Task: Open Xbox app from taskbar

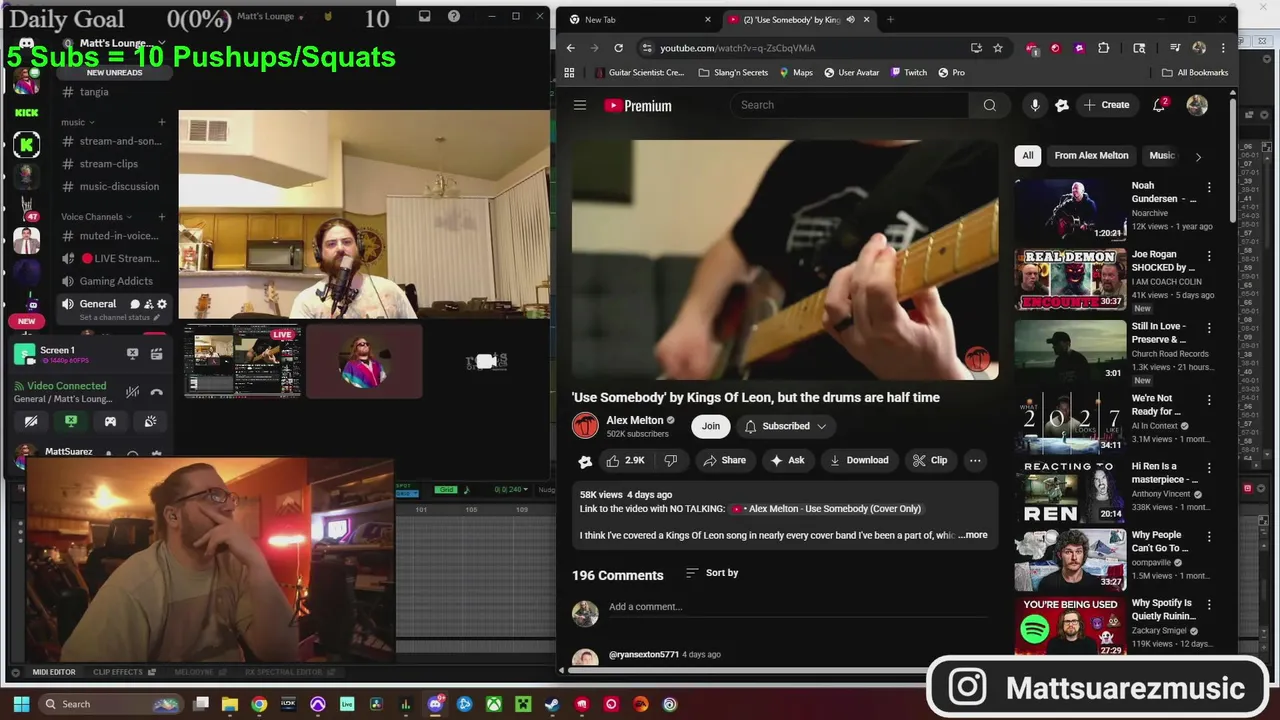Action: pos(494,704)
